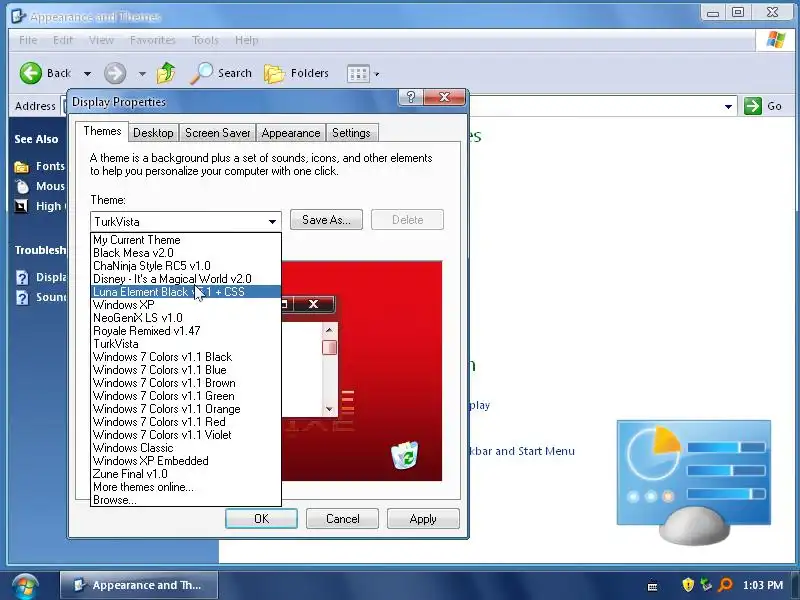Open the Tools menu
Screen dimensions: 800x600
205,40
